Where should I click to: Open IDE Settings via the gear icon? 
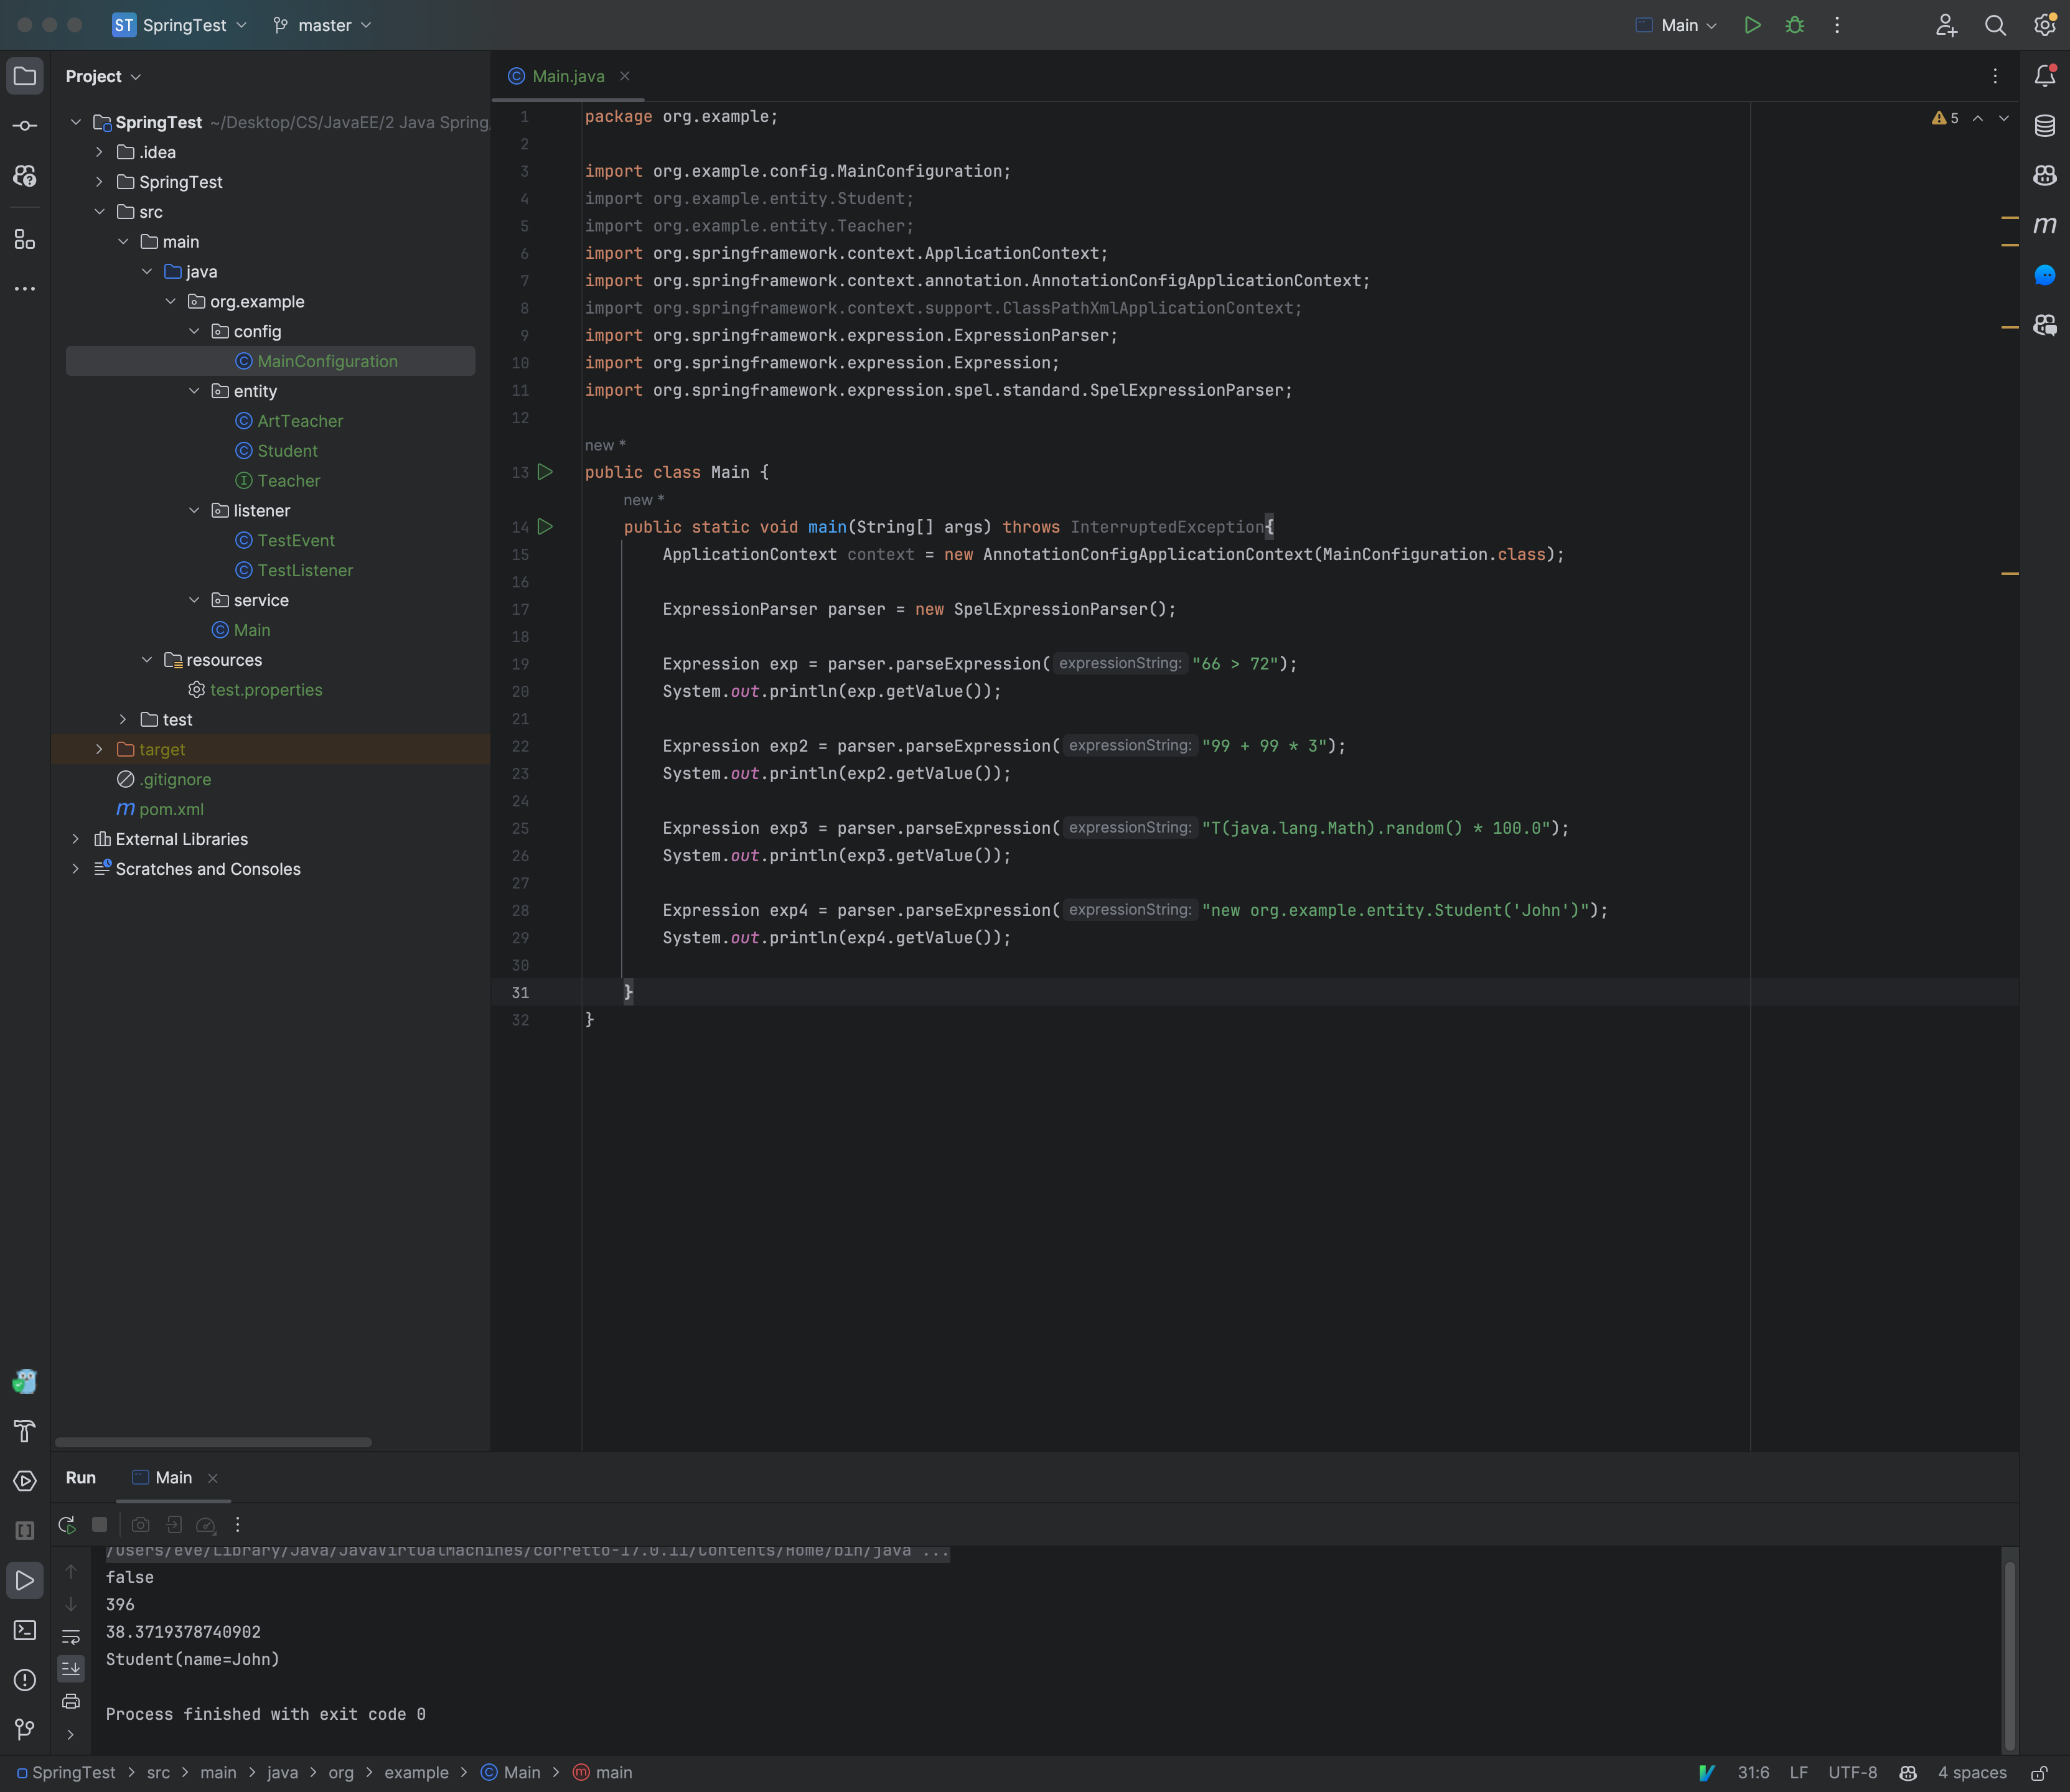tap(2044, 25)
